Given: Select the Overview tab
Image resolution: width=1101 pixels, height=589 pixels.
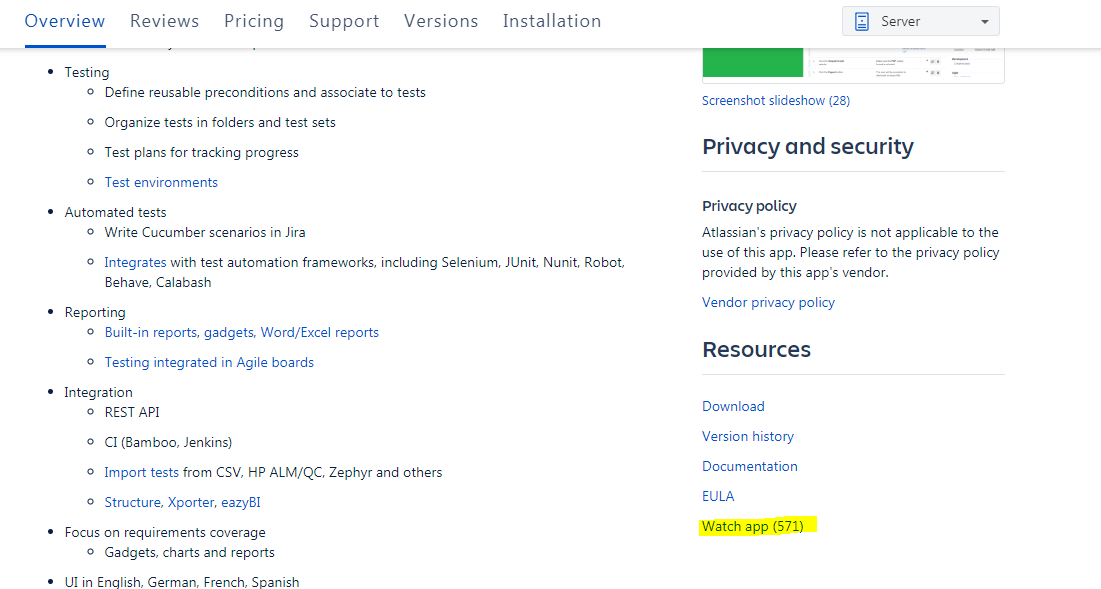Looking at the screenshot, I should (65, 20).
